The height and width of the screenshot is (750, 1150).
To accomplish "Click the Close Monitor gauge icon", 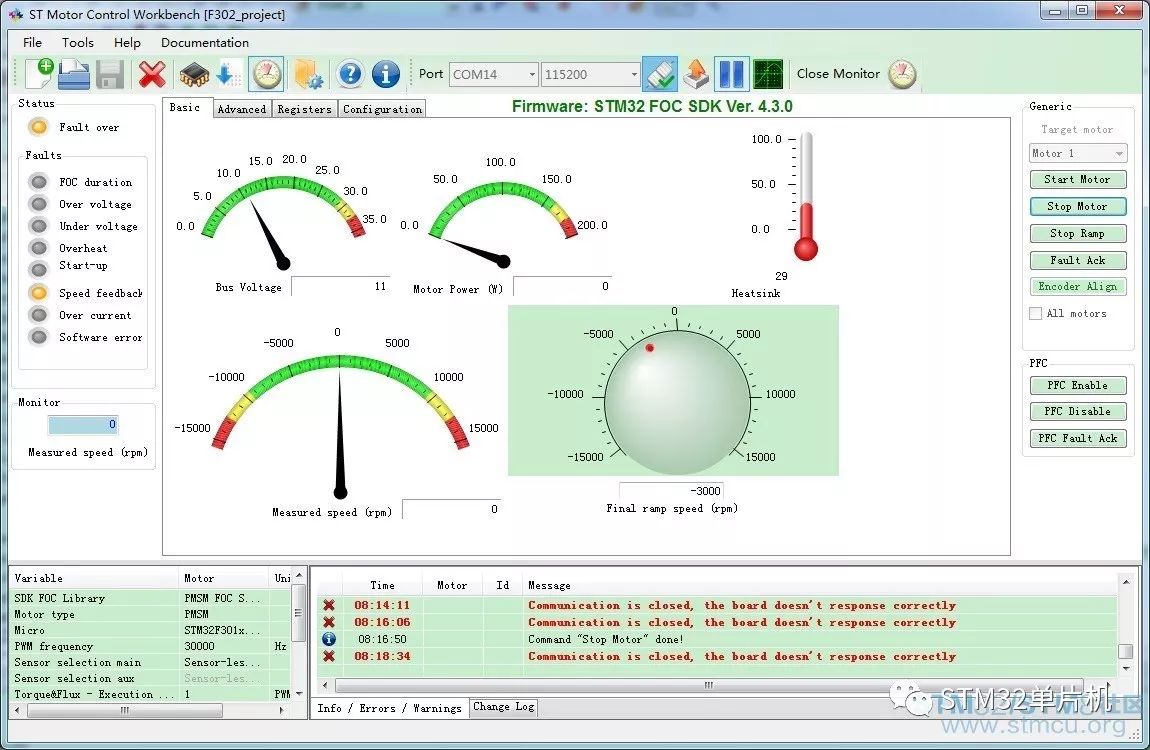I will [902, 74].
